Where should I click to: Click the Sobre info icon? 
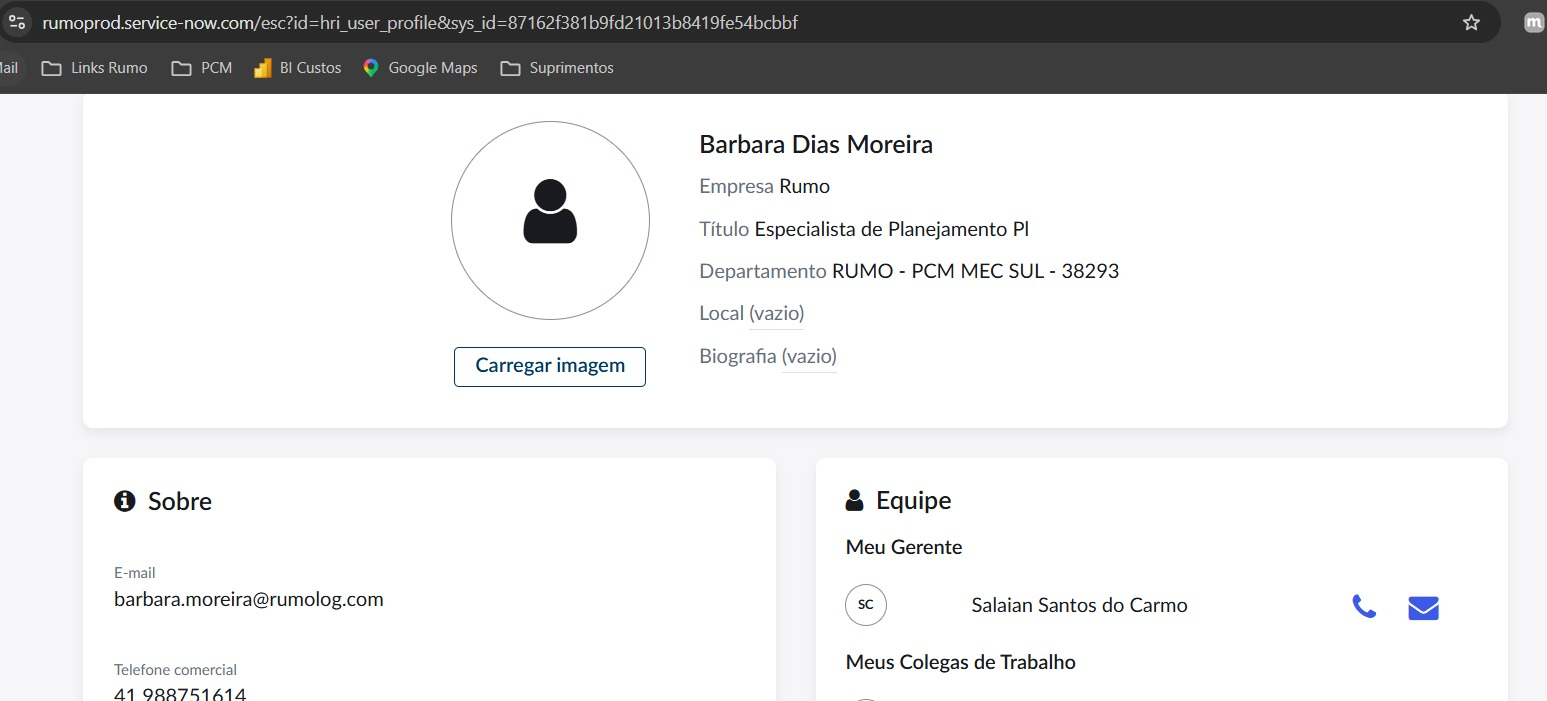click(x=124, y=501)
